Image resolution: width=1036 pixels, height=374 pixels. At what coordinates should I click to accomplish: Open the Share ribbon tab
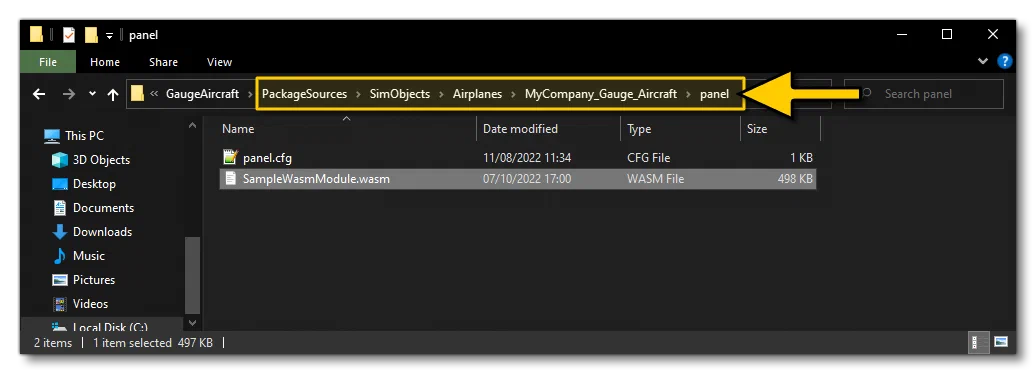click(x=163, y=62)
